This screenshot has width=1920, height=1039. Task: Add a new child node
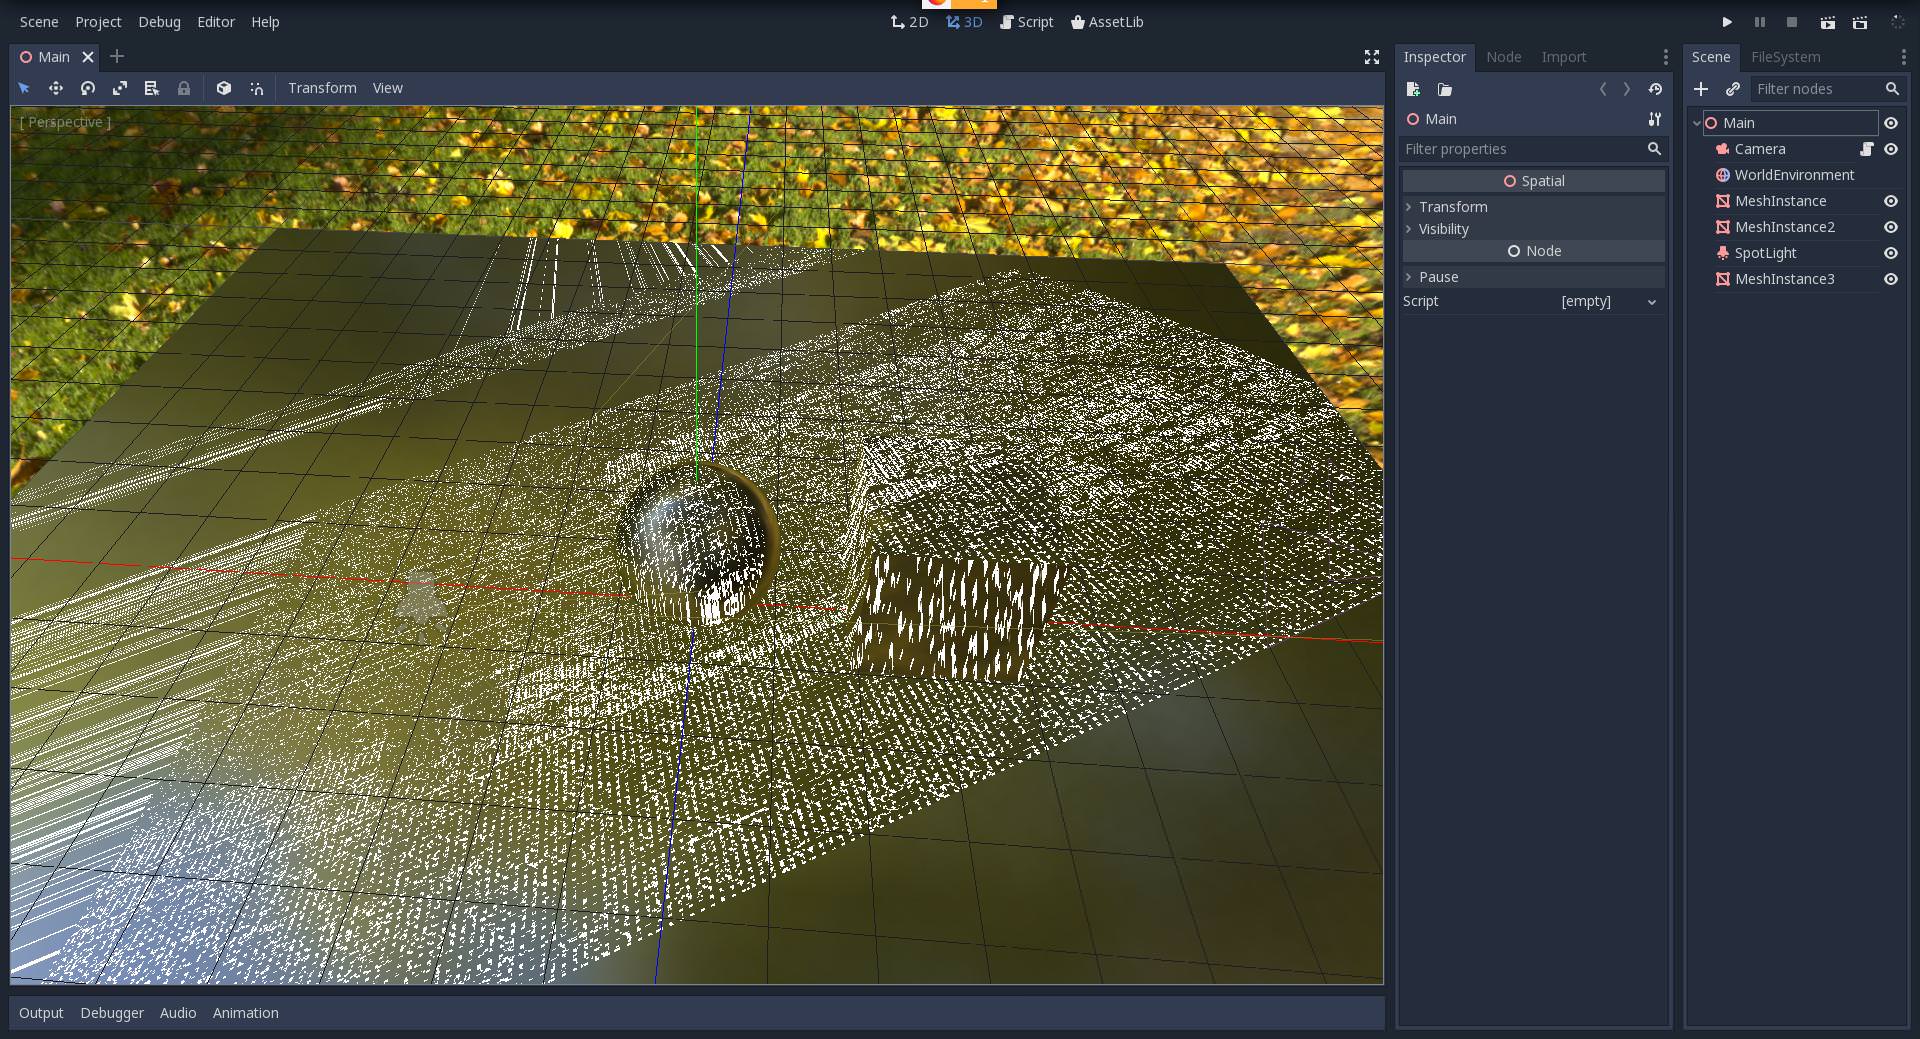[1701, 89]
